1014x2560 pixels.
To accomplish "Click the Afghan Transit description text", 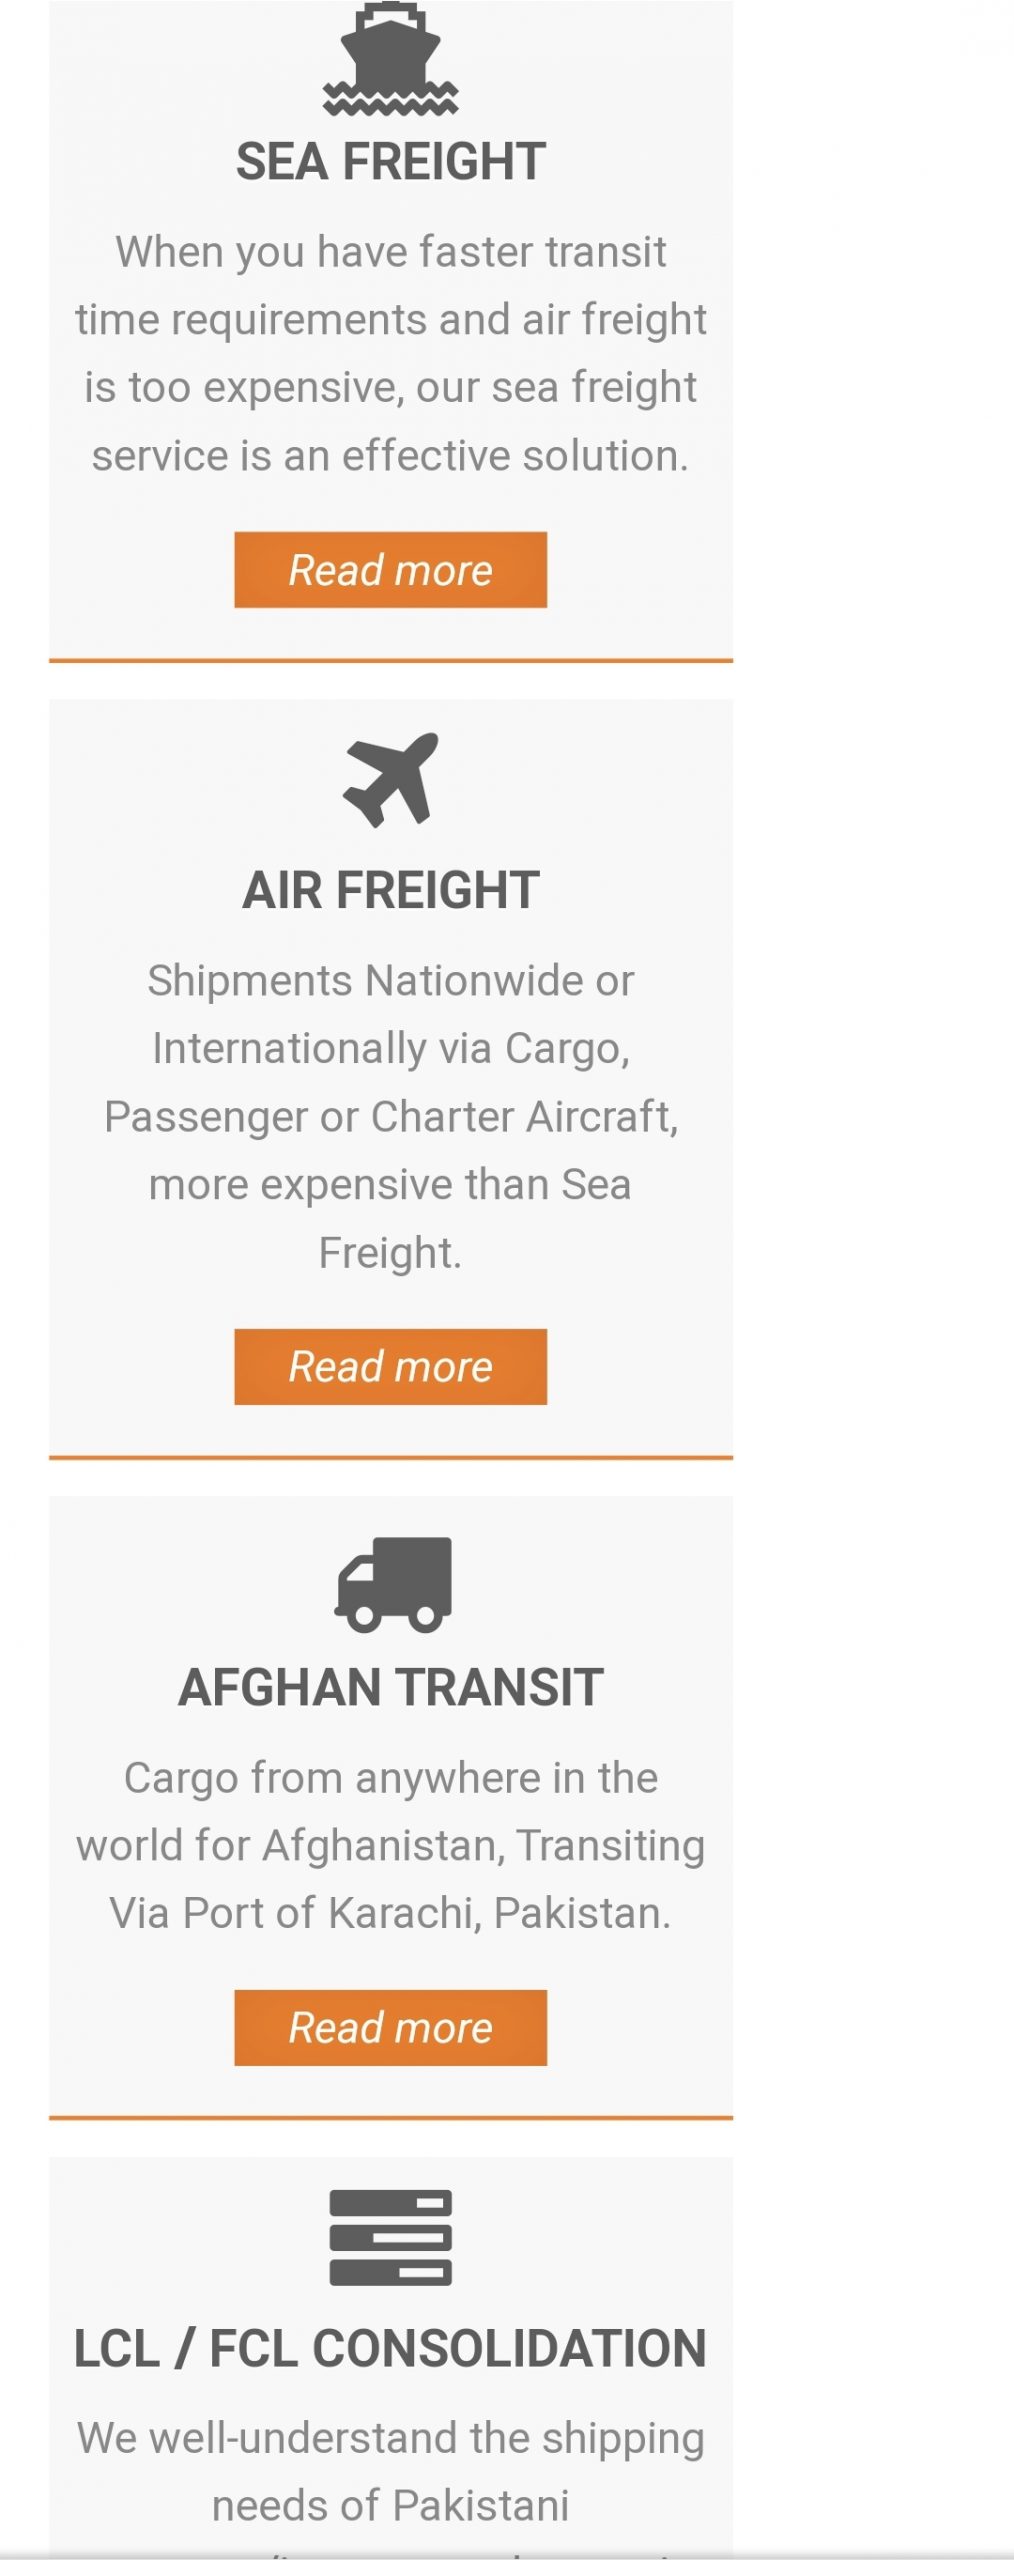I will 391,1845.
